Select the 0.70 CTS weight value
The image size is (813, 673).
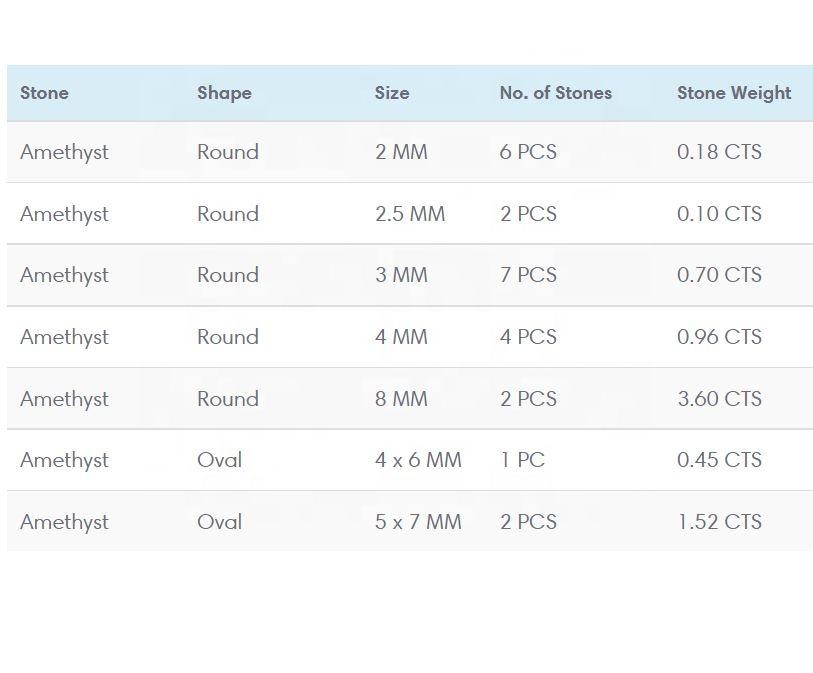click(x=719, y=275)
